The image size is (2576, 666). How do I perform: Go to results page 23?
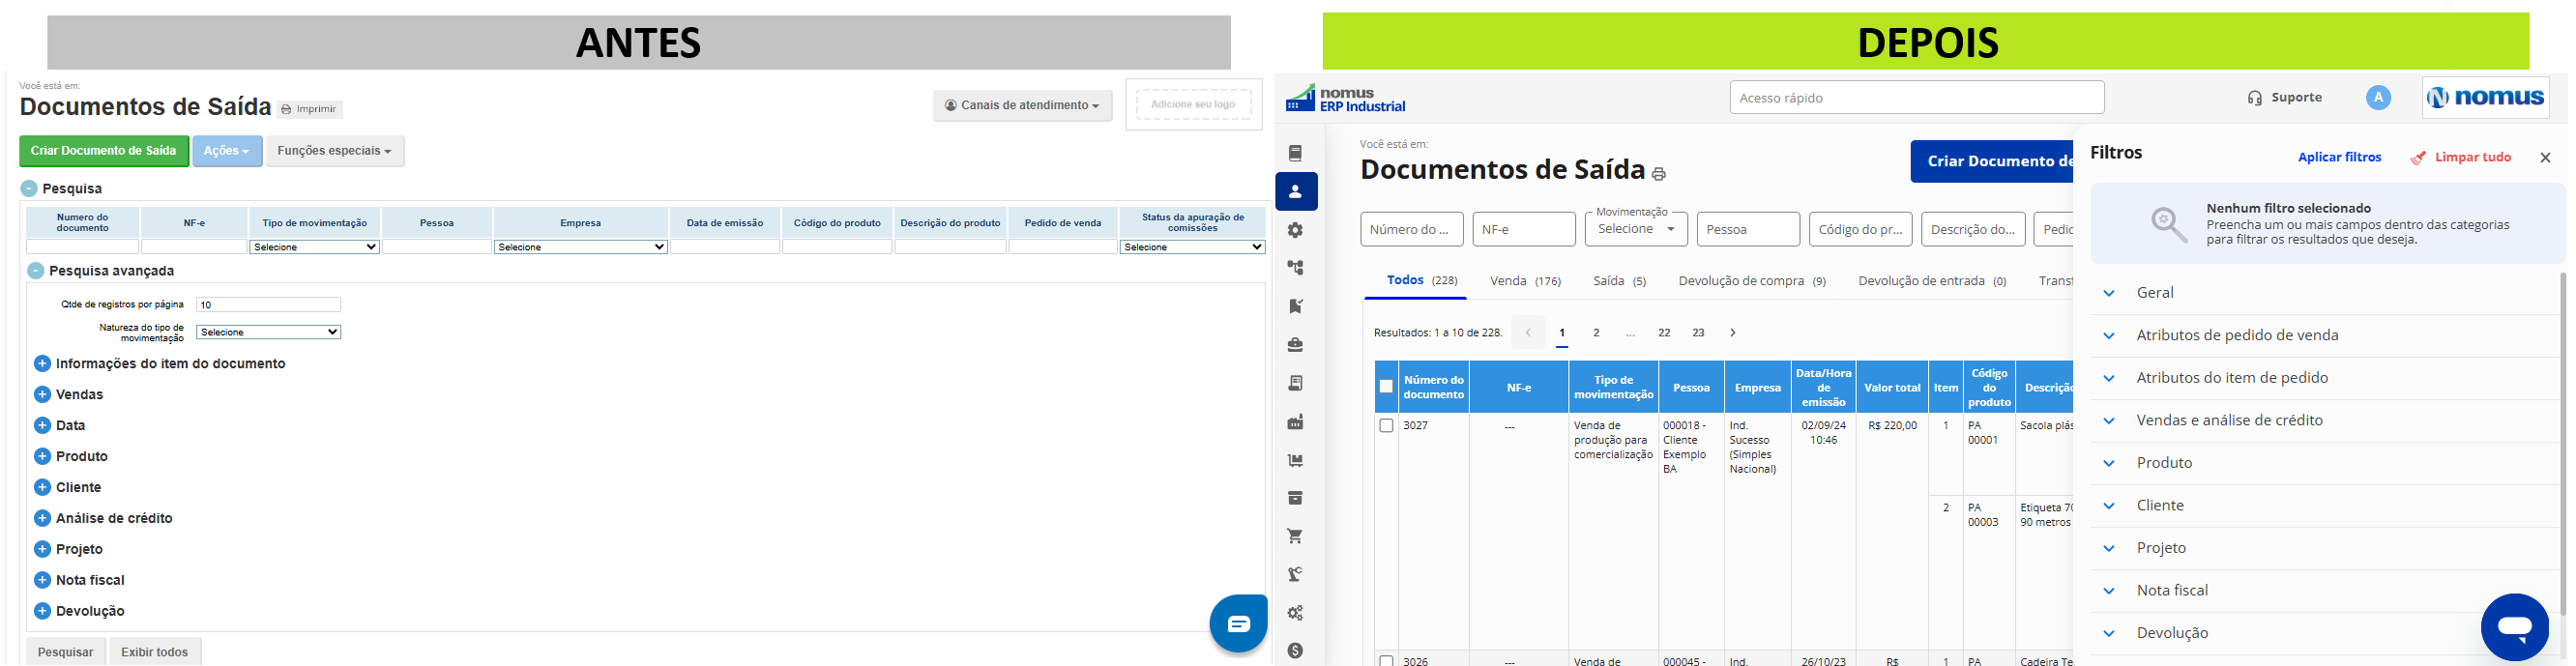tap(1698, 332)
